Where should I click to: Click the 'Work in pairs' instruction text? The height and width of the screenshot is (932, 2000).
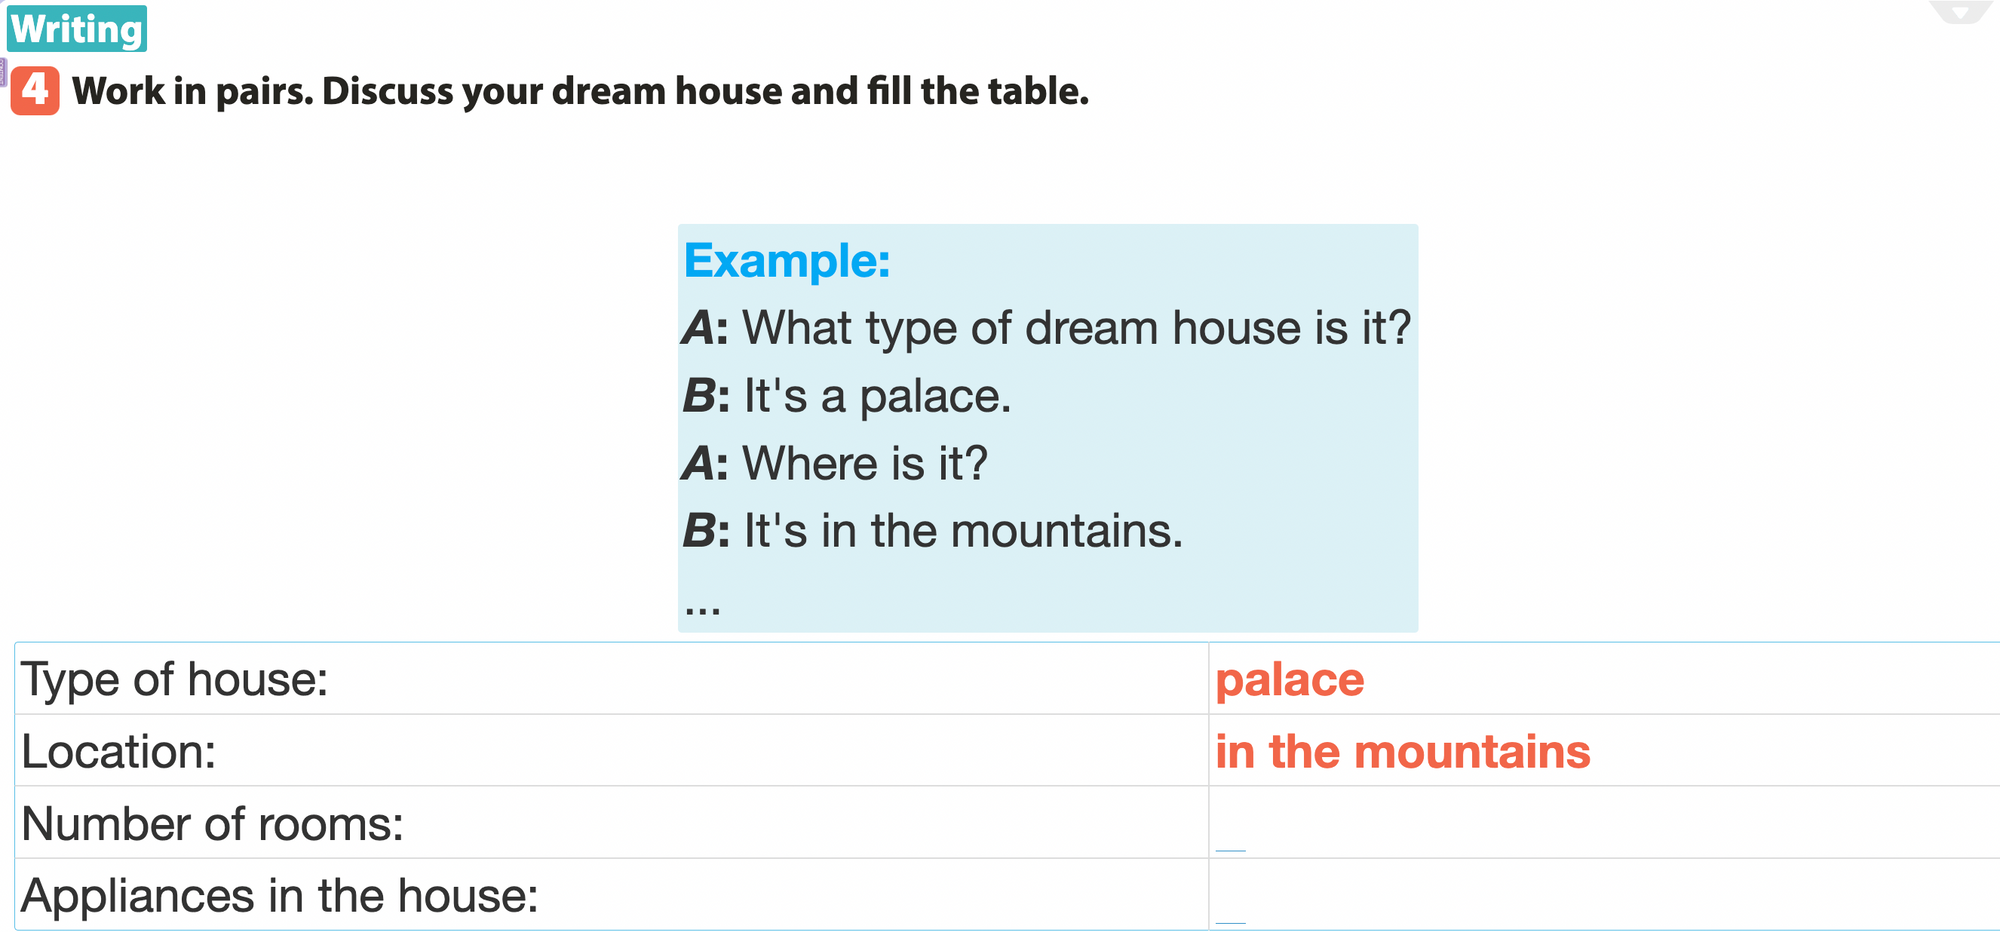point(580,91)
